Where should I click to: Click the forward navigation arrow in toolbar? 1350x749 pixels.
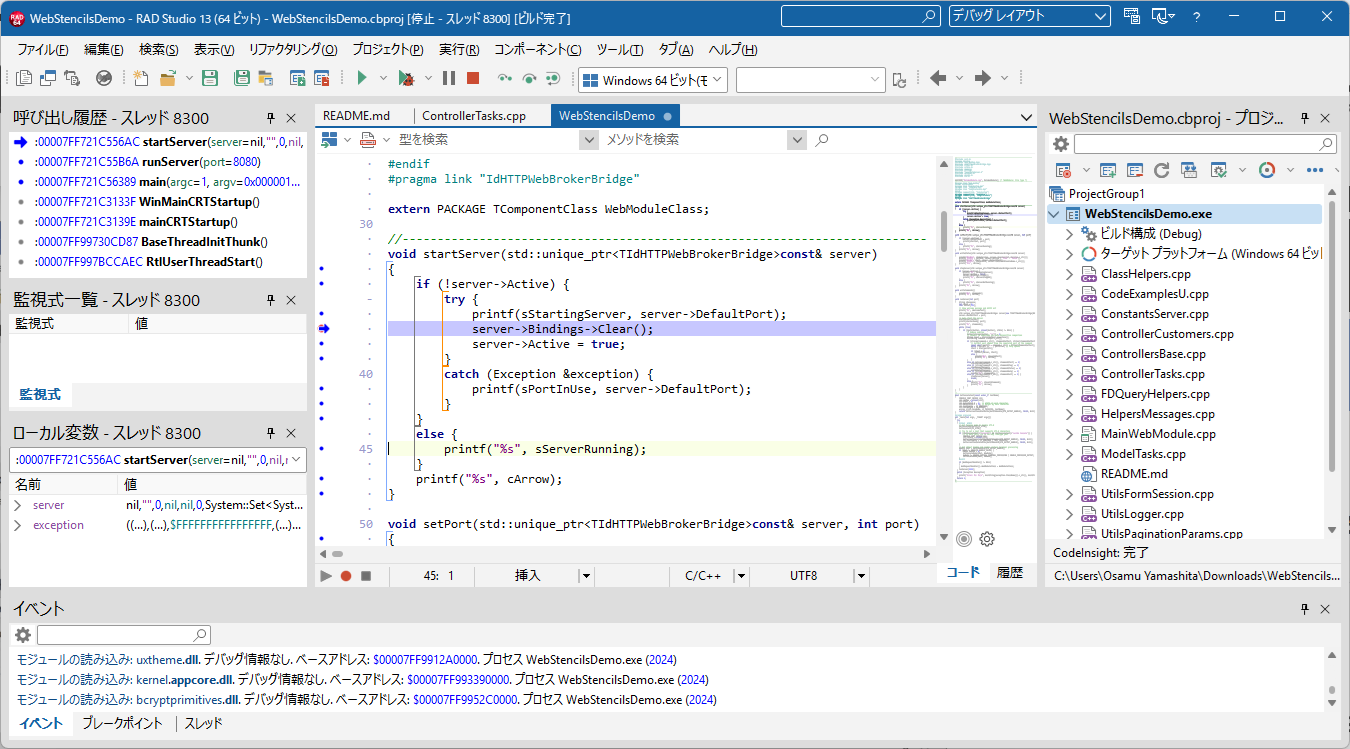(x=982, y=78)
